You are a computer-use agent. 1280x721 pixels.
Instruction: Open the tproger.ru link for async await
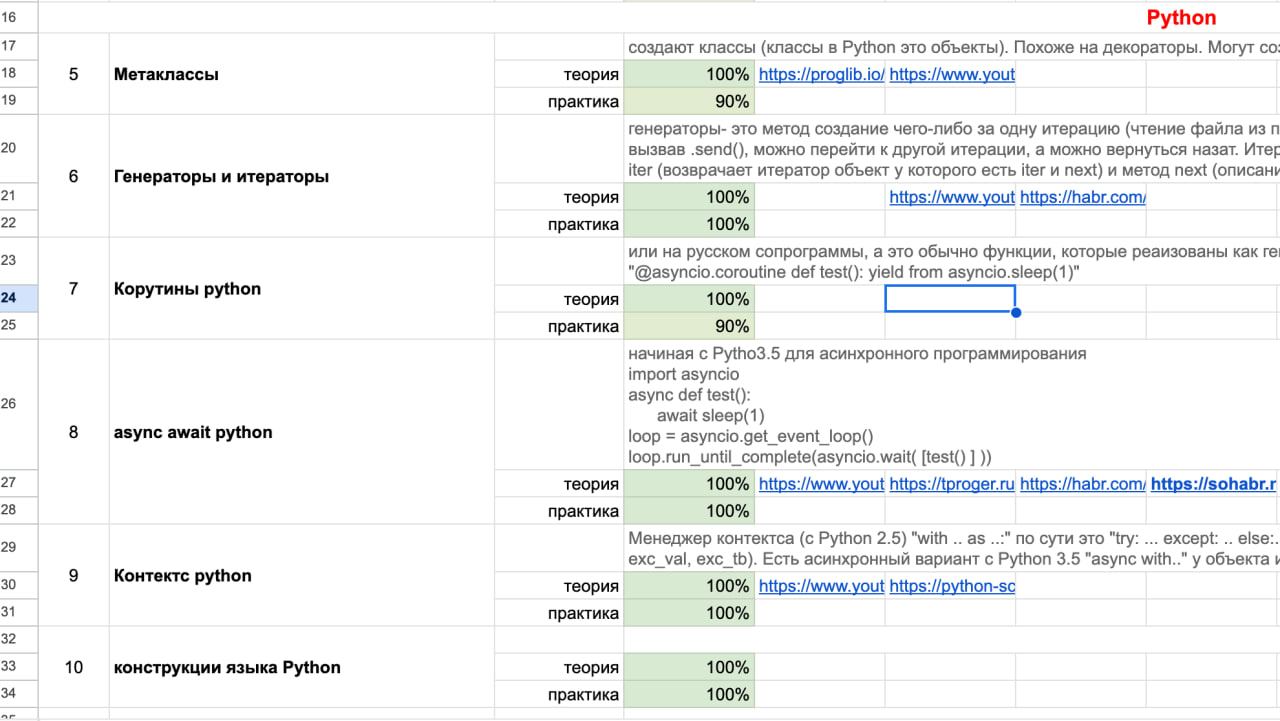[951, 484]
